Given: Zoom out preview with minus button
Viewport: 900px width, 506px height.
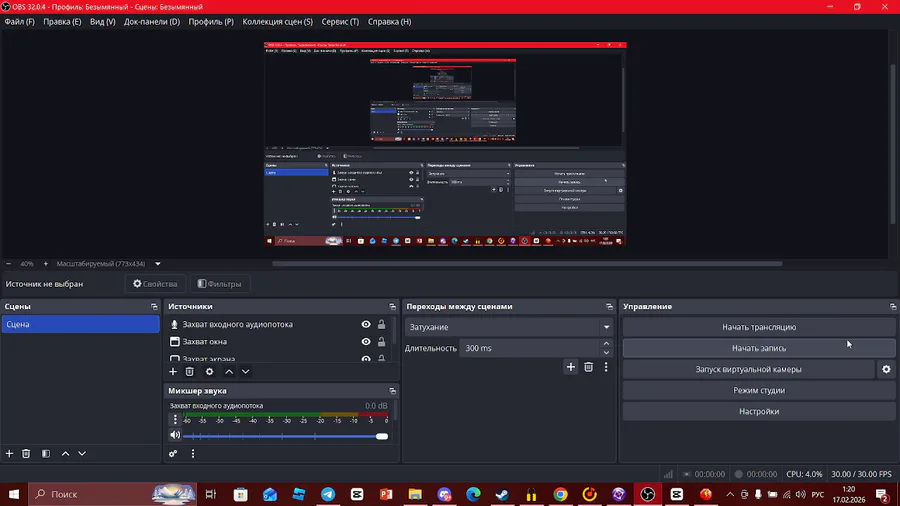Looking at the screenshot, I should click(8, 264).
